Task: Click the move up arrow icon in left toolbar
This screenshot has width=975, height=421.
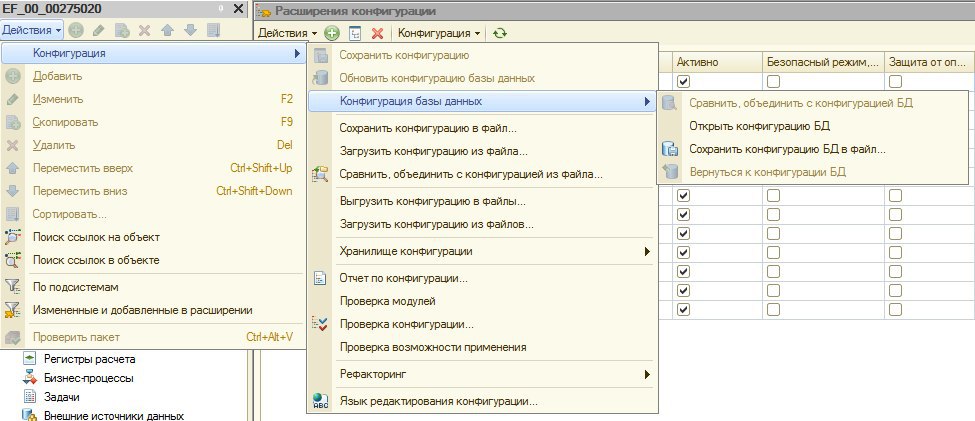Action: click(x=167, y=30)
